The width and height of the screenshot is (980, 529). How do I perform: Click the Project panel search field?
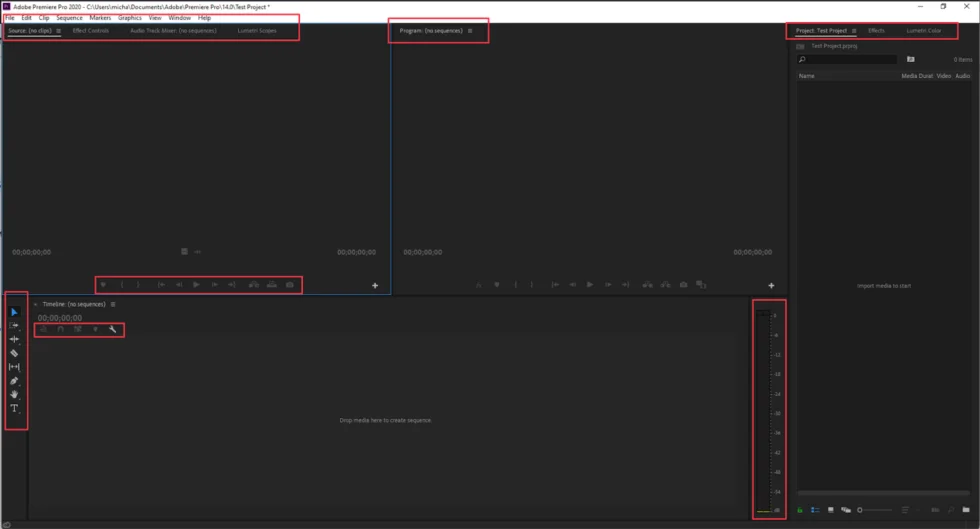click(x=847, y=59)
